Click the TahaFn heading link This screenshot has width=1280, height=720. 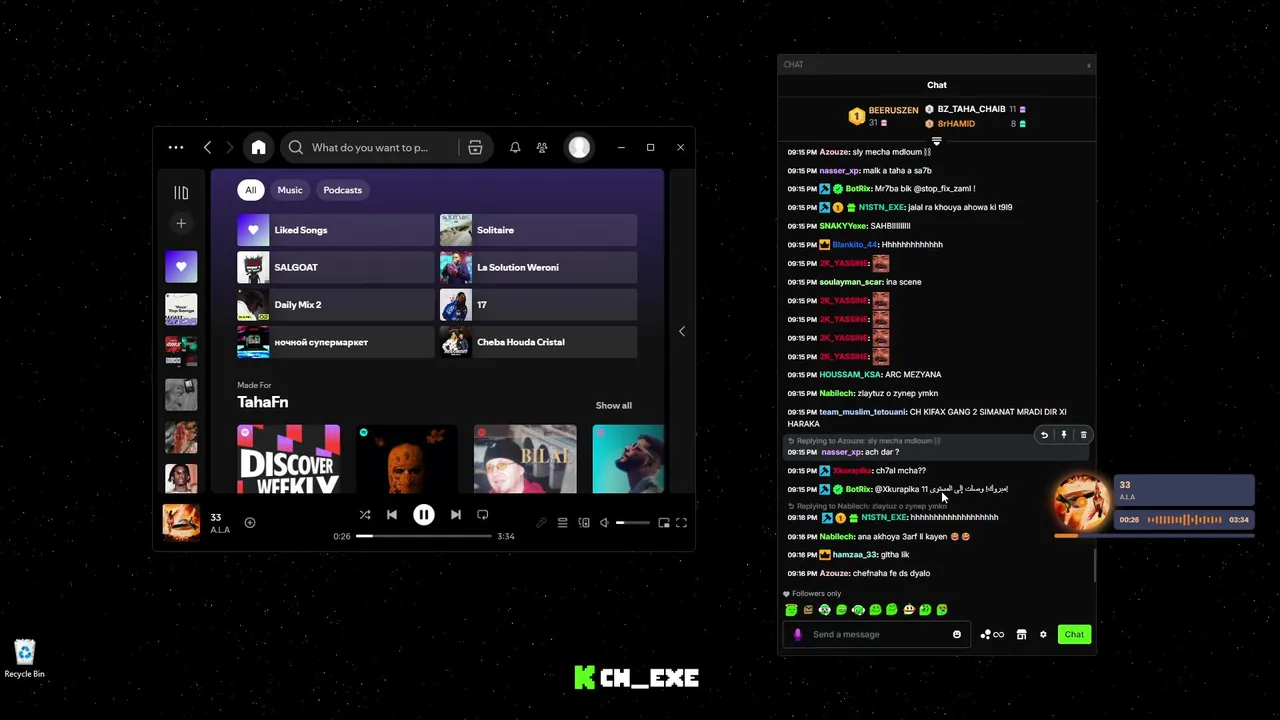click(x=263, y=402)
